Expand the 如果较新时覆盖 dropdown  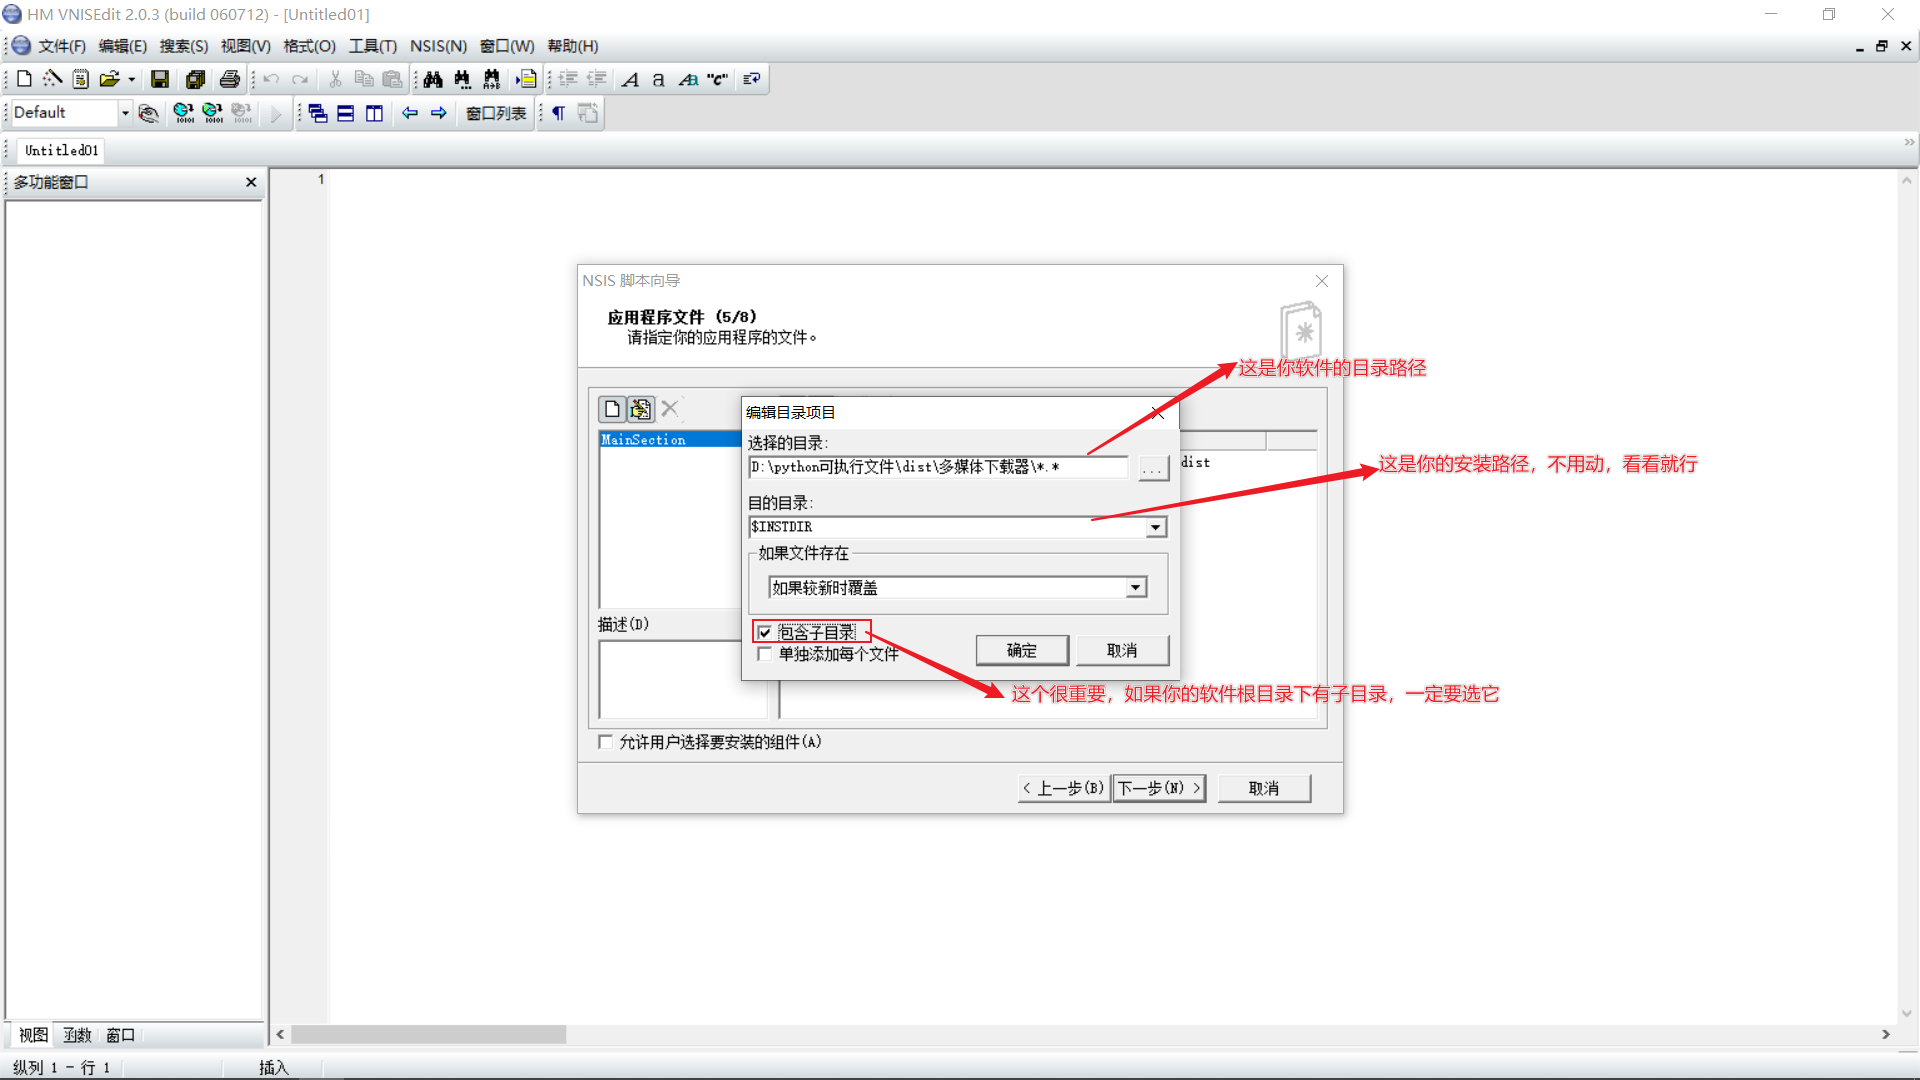tap(1136, 588)
